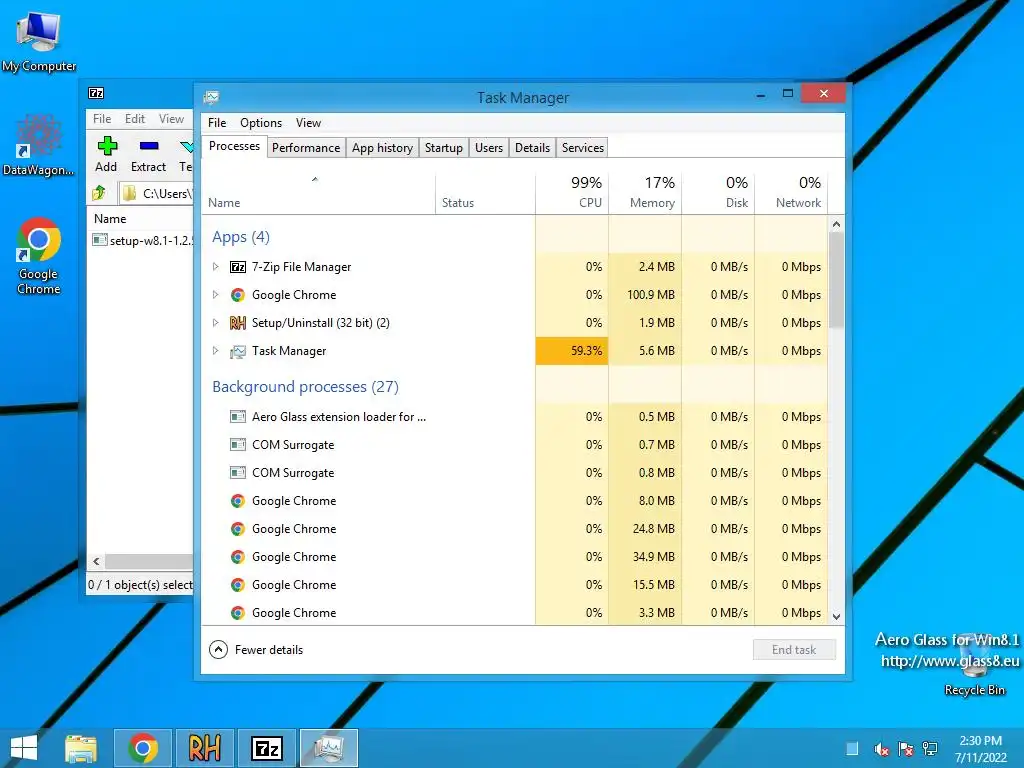The width and height of the screenshot is (1024, 768).
Task: Sort processes by Memory column
Action: point(645,192)
